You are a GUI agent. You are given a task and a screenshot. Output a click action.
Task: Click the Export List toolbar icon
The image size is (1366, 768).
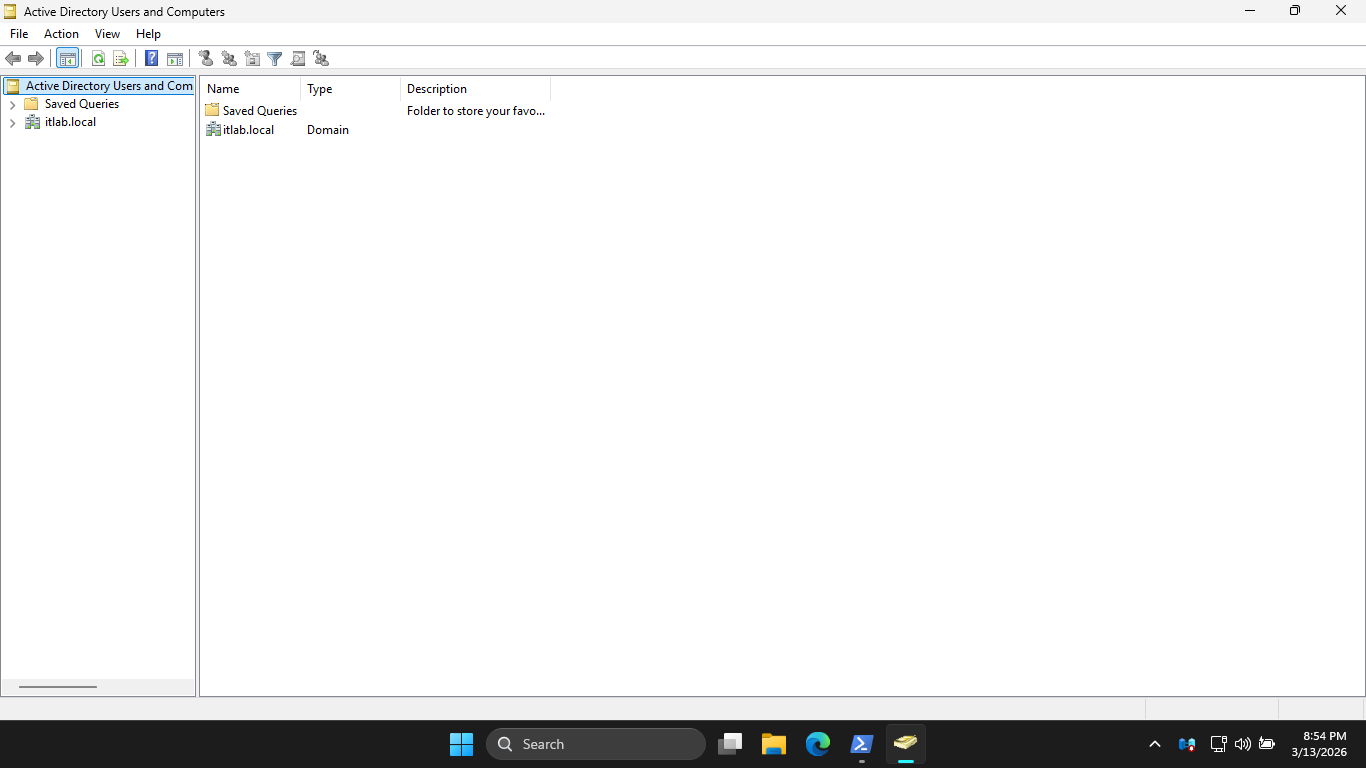click(x=121, y=59)
